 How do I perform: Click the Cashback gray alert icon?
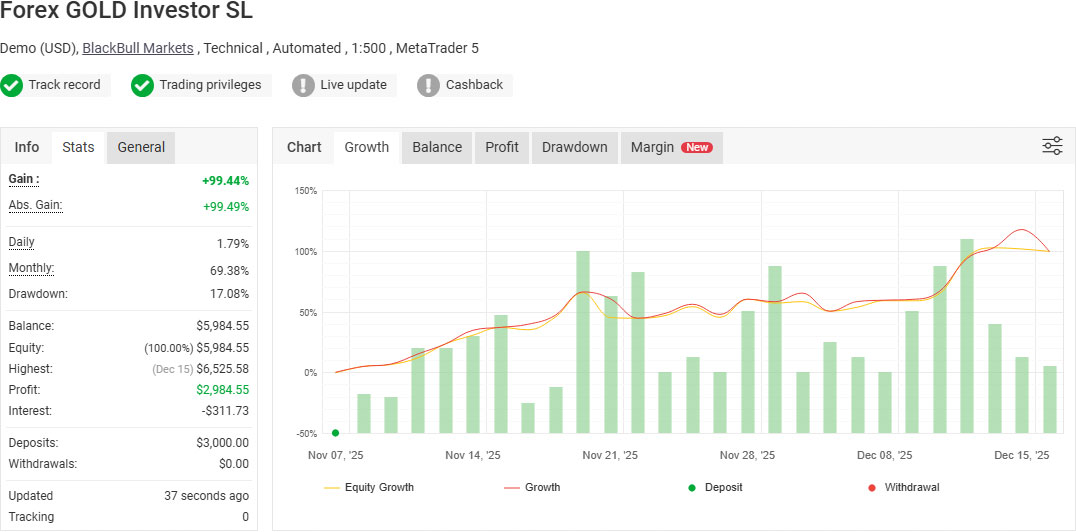point(428,85)
